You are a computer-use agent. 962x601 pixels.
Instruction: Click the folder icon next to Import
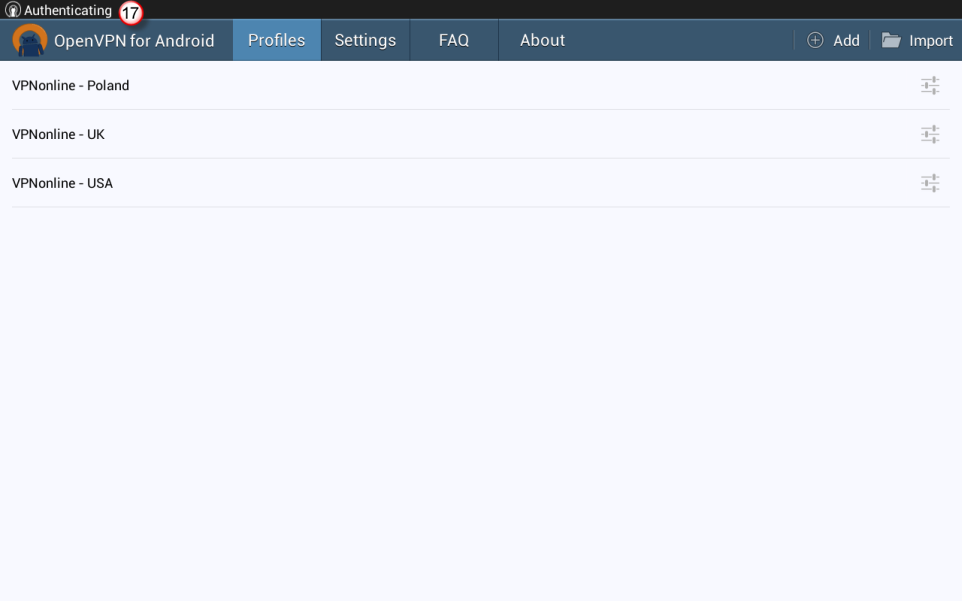891,40
